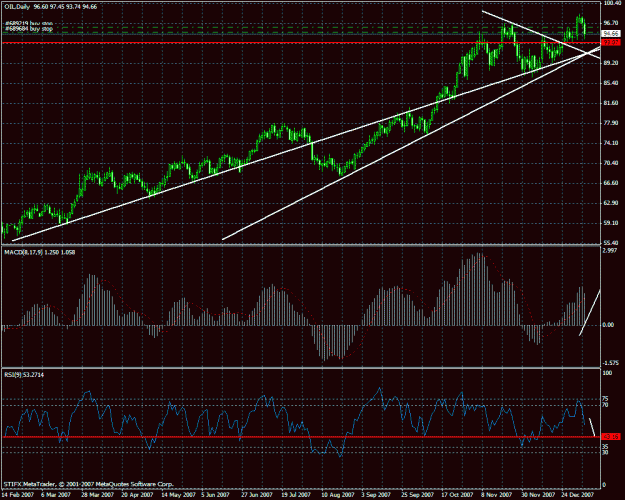The height and width of the screenshot is (500, 625).
Task: Click the 30 Nov 2007 date label
Action: [538, 494]
